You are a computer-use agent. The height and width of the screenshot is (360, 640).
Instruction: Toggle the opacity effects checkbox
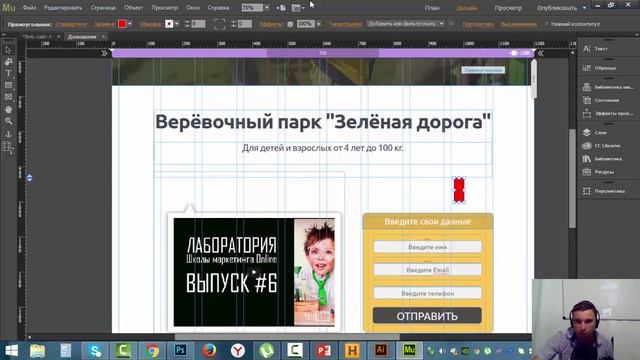[x=290, y=24]
